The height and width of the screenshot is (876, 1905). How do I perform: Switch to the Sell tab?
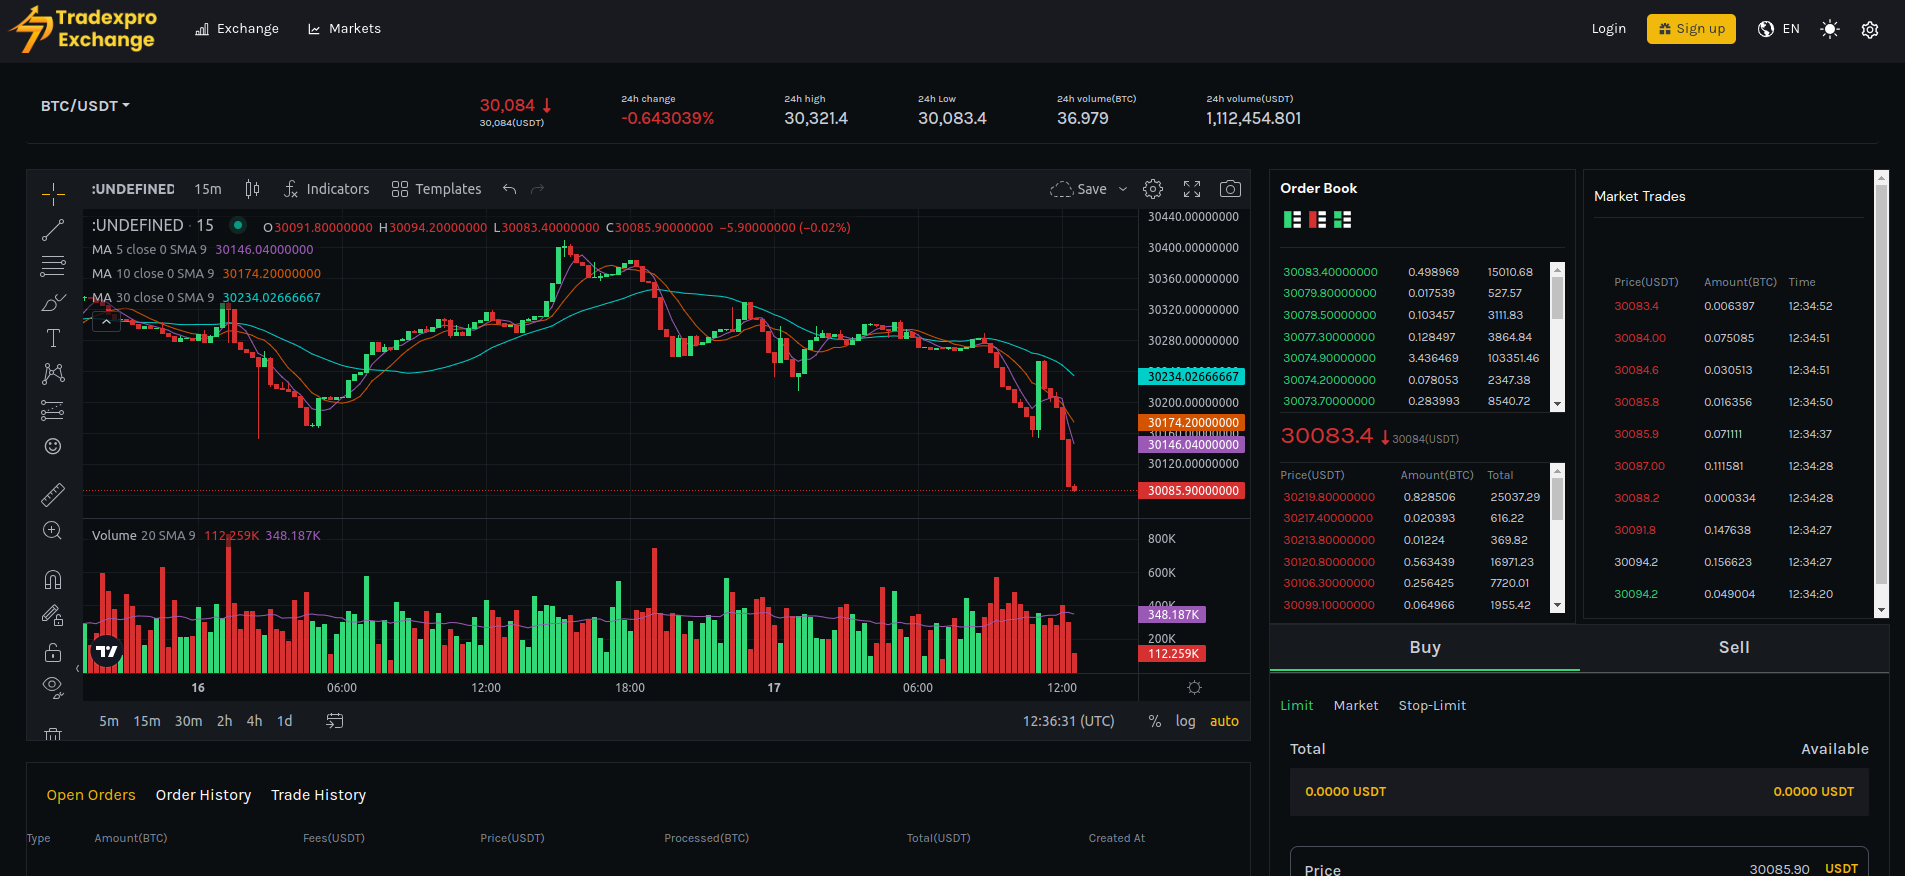pos(1733,647)
